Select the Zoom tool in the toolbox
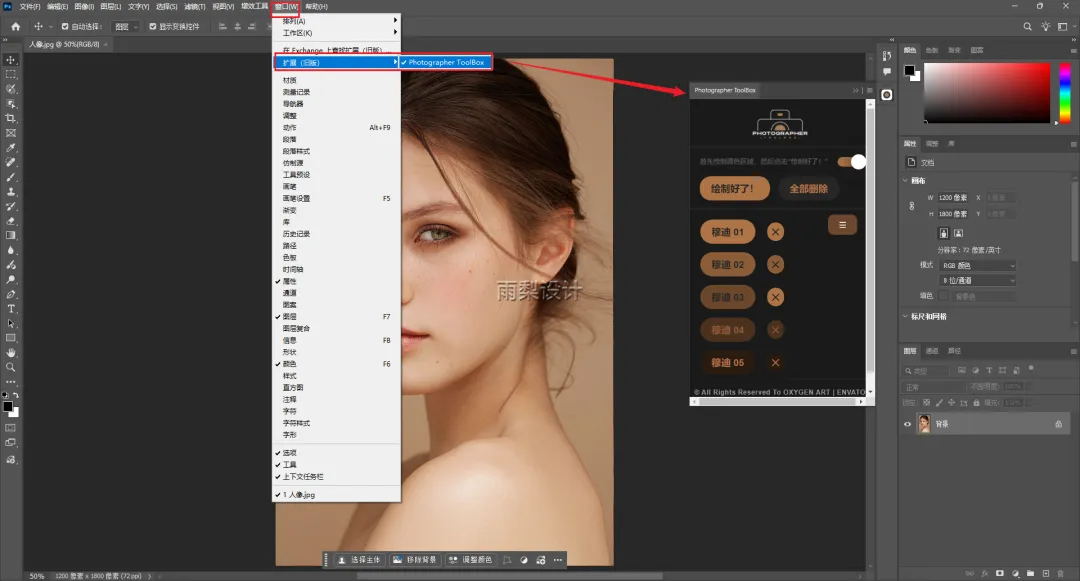 [11, 367]
